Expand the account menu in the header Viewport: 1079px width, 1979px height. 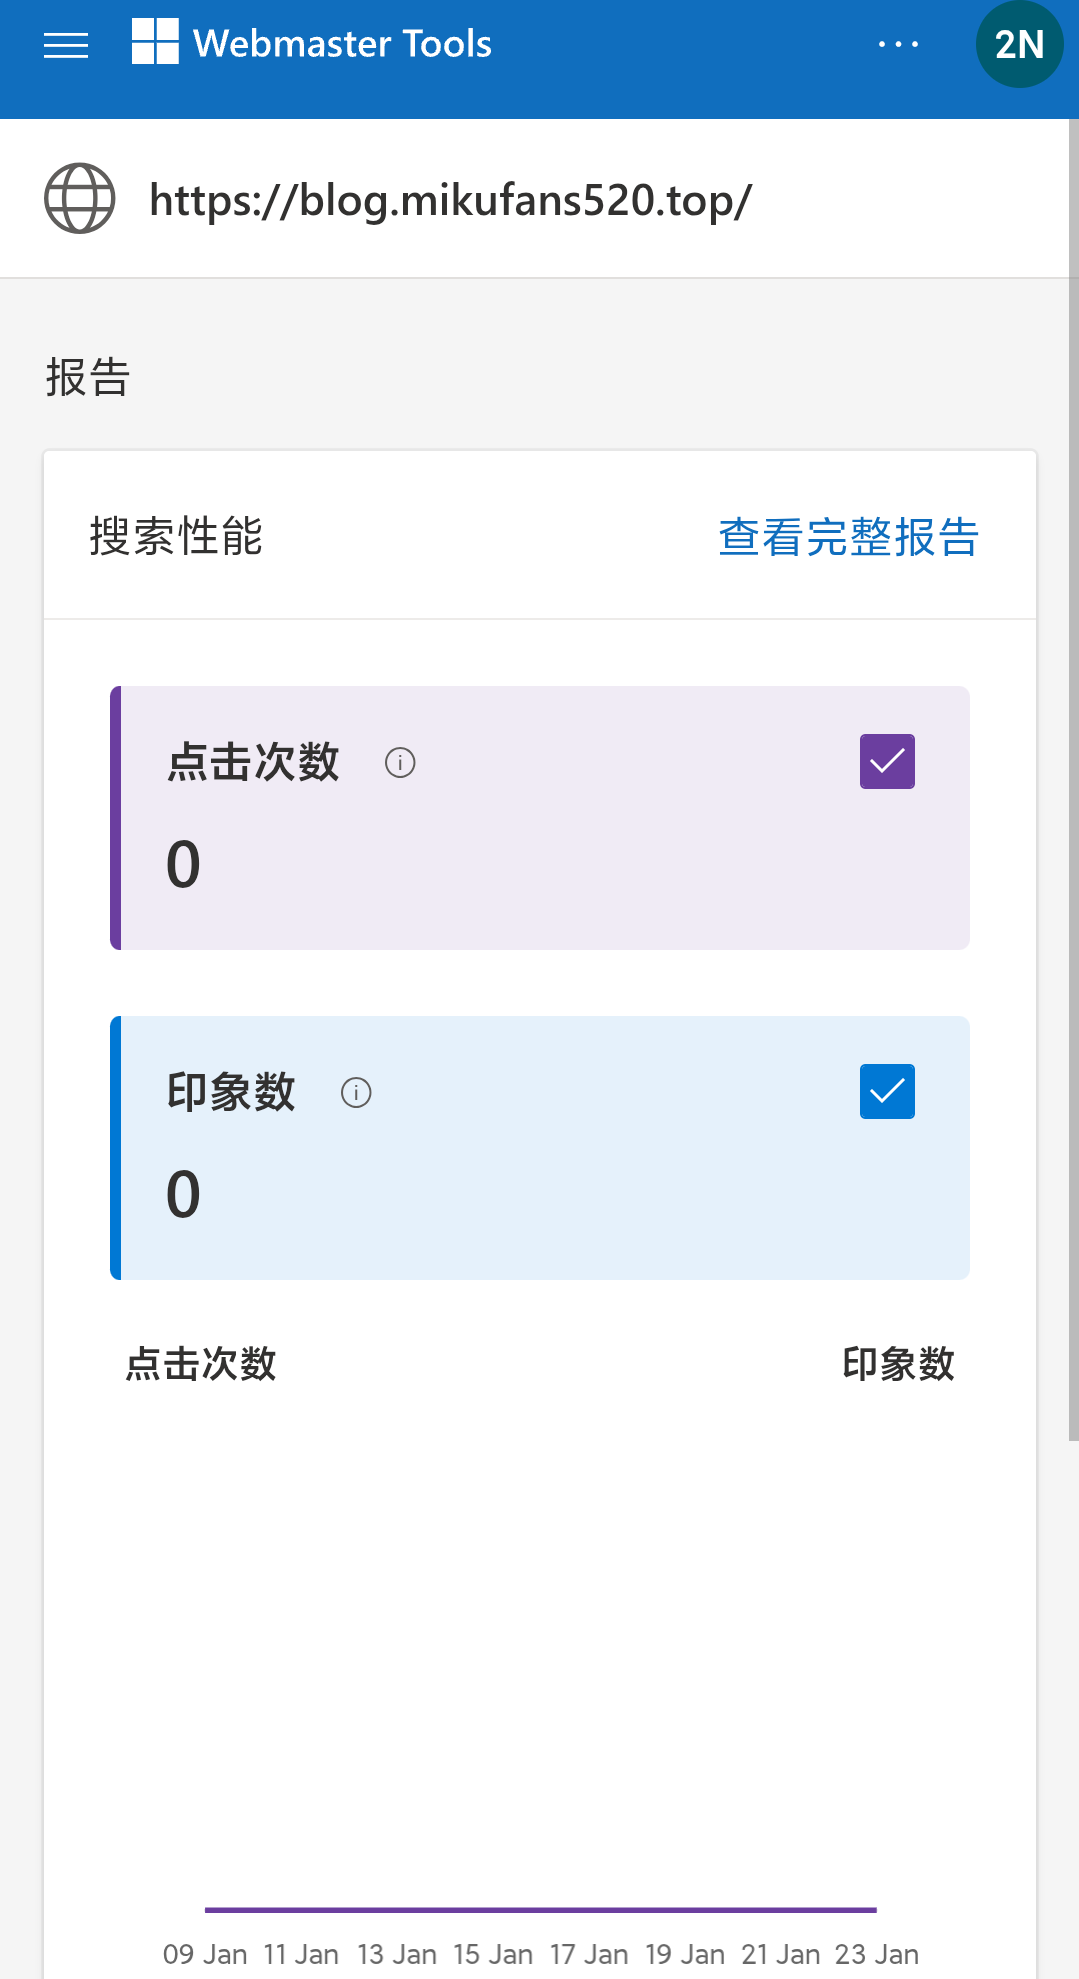[x=1019, y=44]
